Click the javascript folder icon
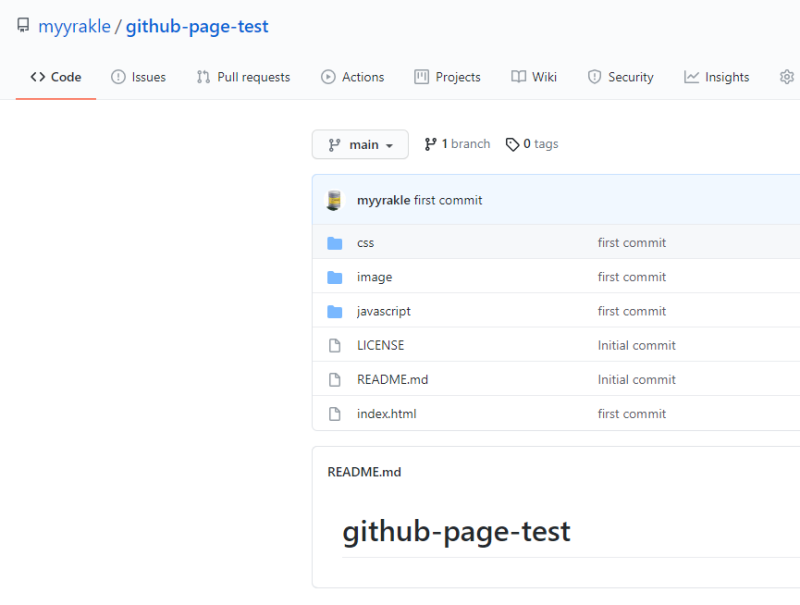The height and width of the screenshot is (605, 800). point(335,311)
